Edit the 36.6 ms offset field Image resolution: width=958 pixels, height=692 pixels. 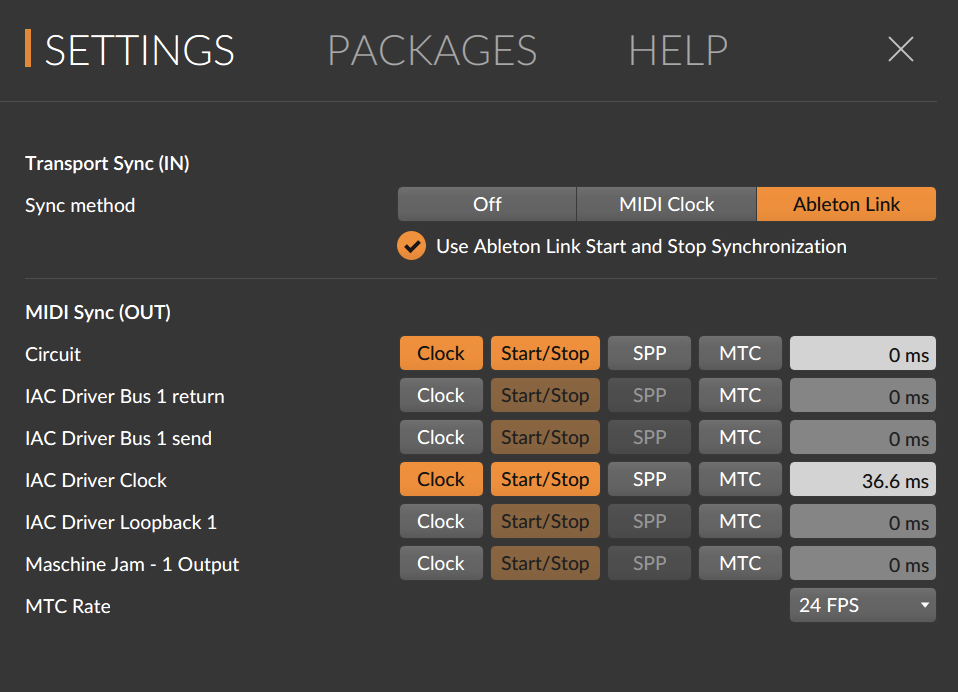[x=863, y=479]
